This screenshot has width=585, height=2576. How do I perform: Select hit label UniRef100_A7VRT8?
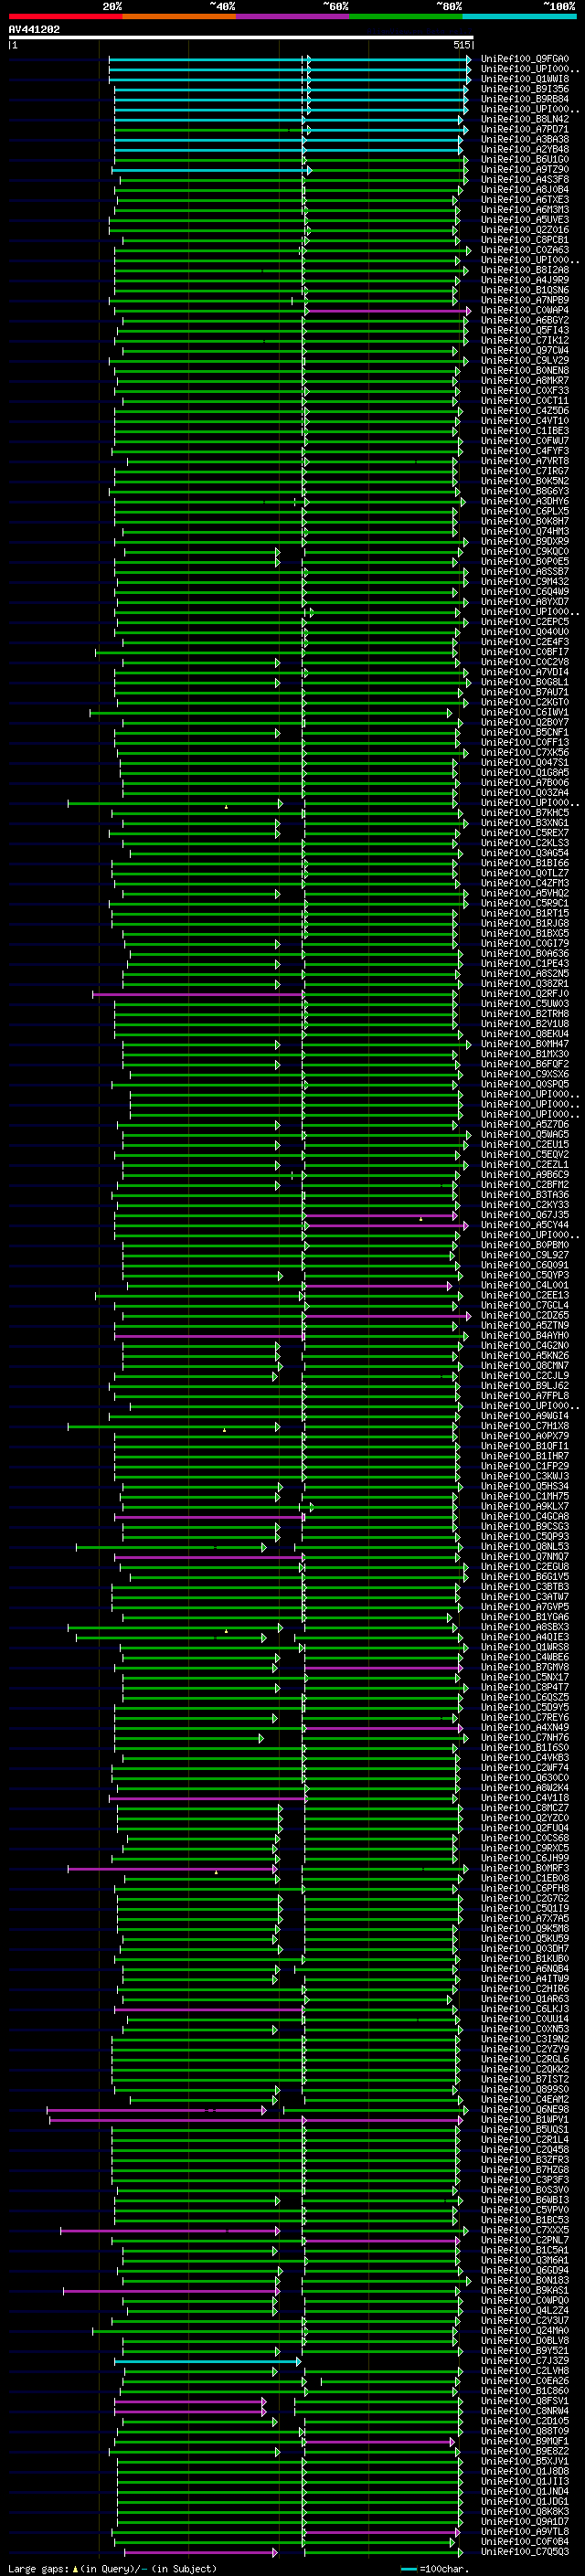(x=525, y=461)
